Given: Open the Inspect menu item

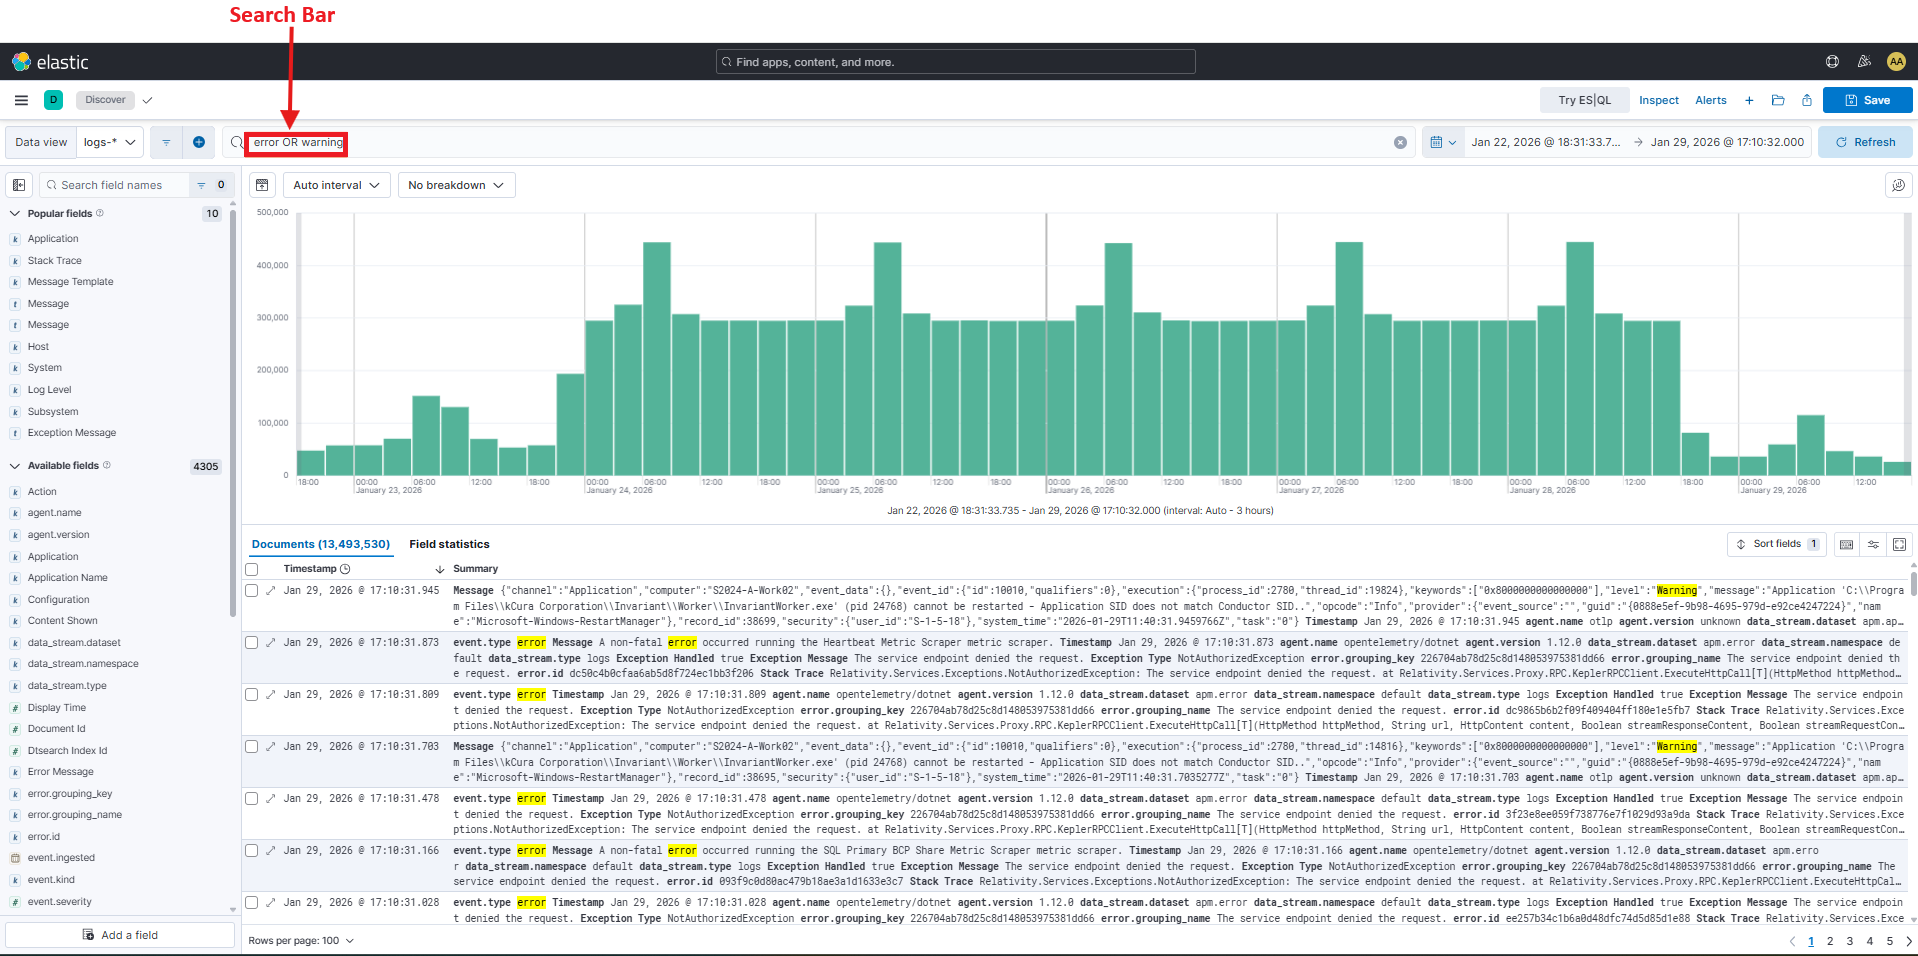Looking at the screenshot, I should tap(1658, 100).
